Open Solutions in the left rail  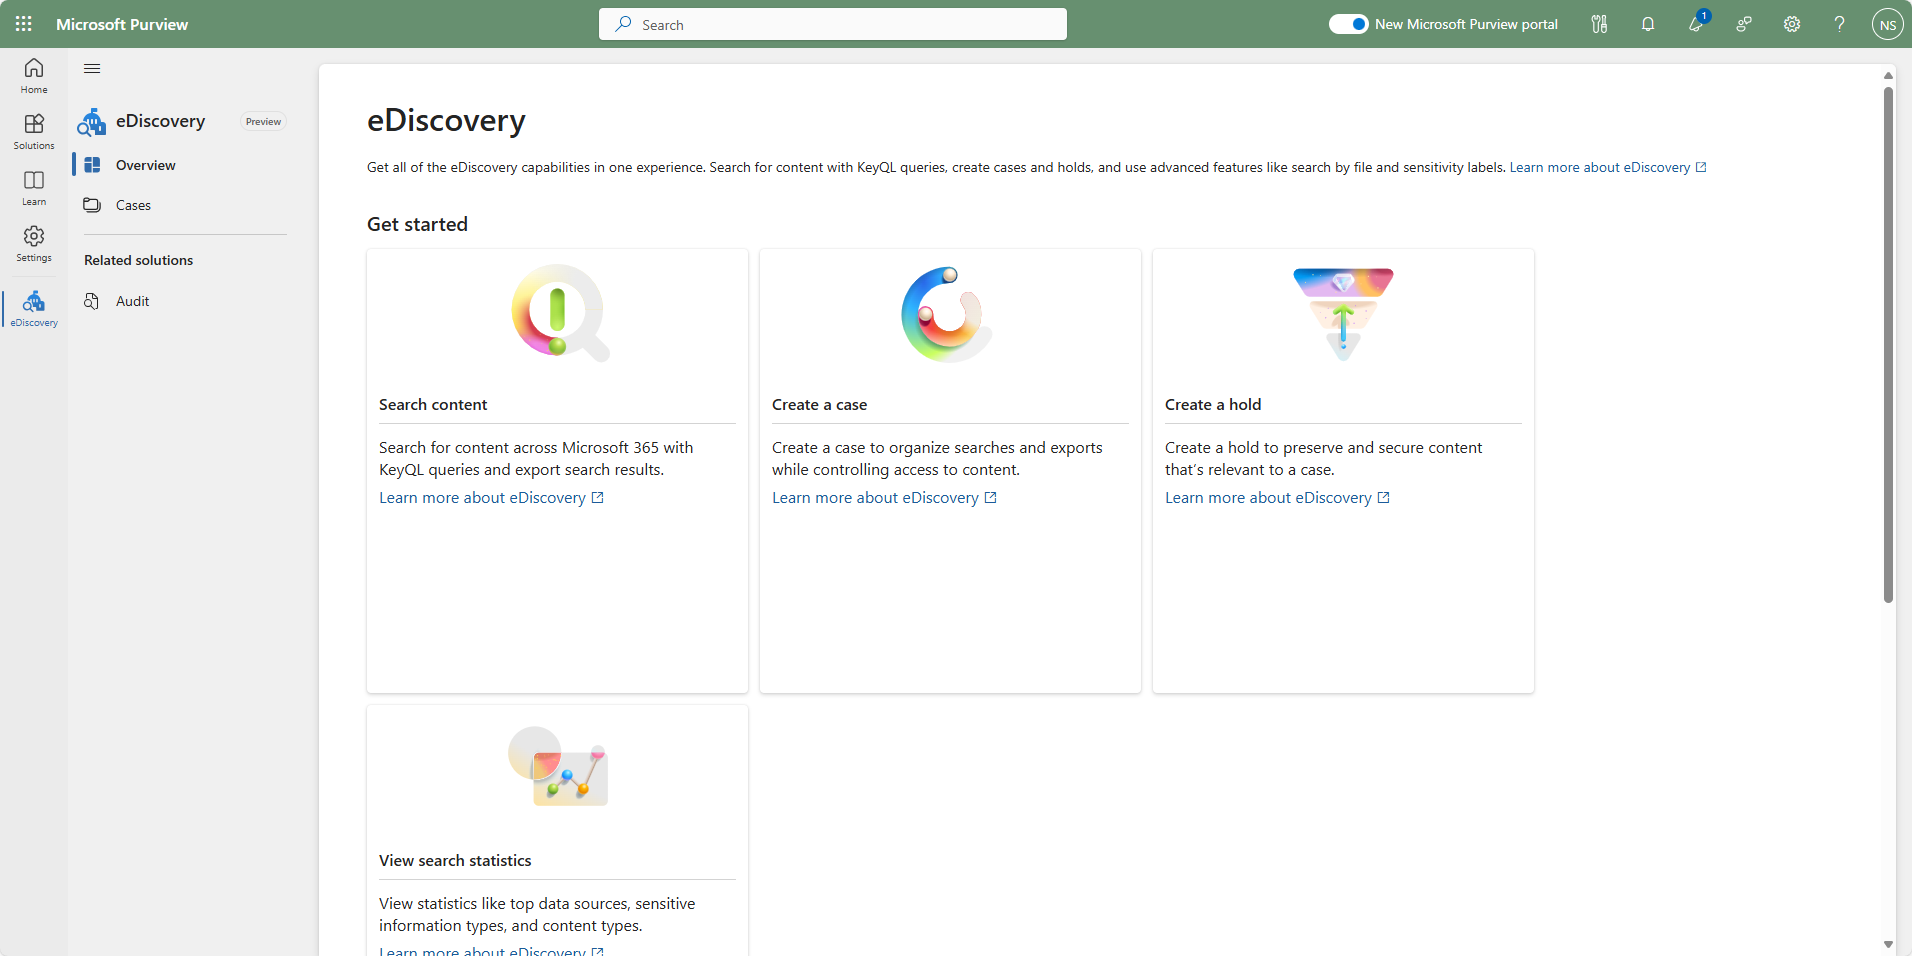[34, 131]
